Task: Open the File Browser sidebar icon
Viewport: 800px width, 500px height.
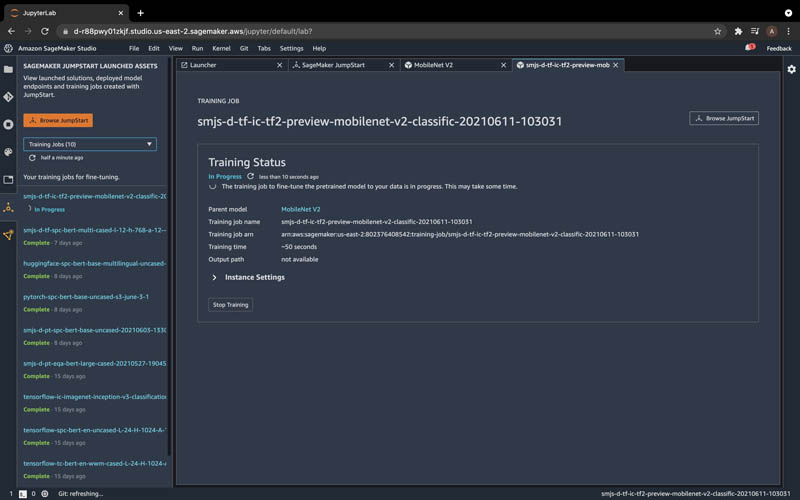Action: pos(8,69)
